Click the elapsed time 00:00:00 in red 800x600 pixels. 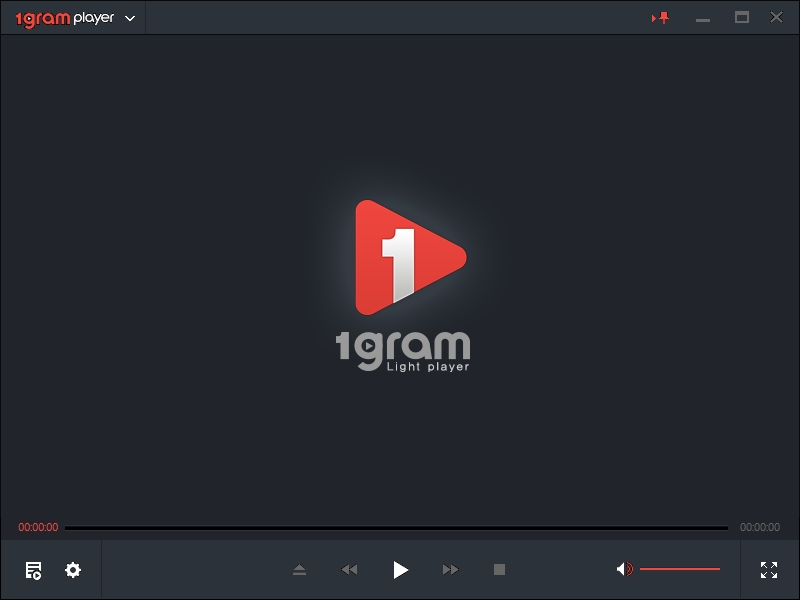tap(38, 528)
